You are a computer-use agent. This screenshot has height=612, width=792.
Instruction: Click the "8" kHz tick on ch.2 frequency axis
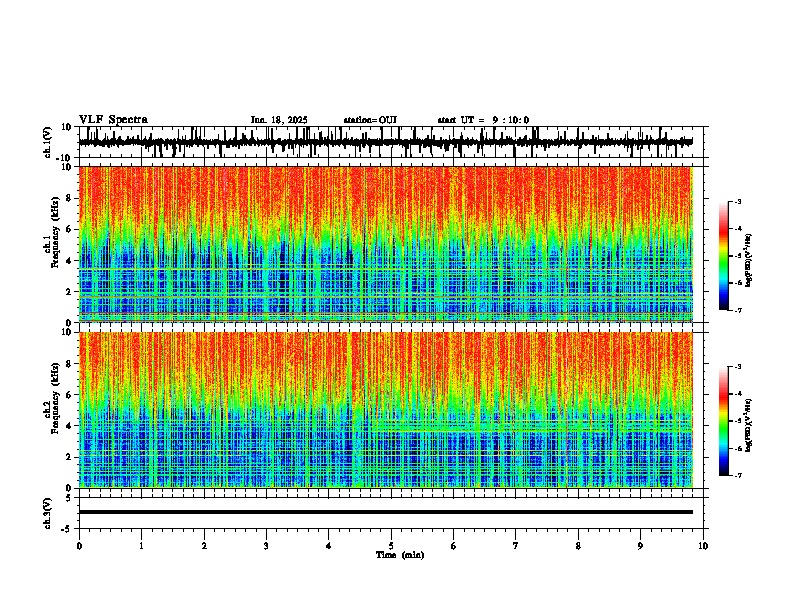[70, 364]
